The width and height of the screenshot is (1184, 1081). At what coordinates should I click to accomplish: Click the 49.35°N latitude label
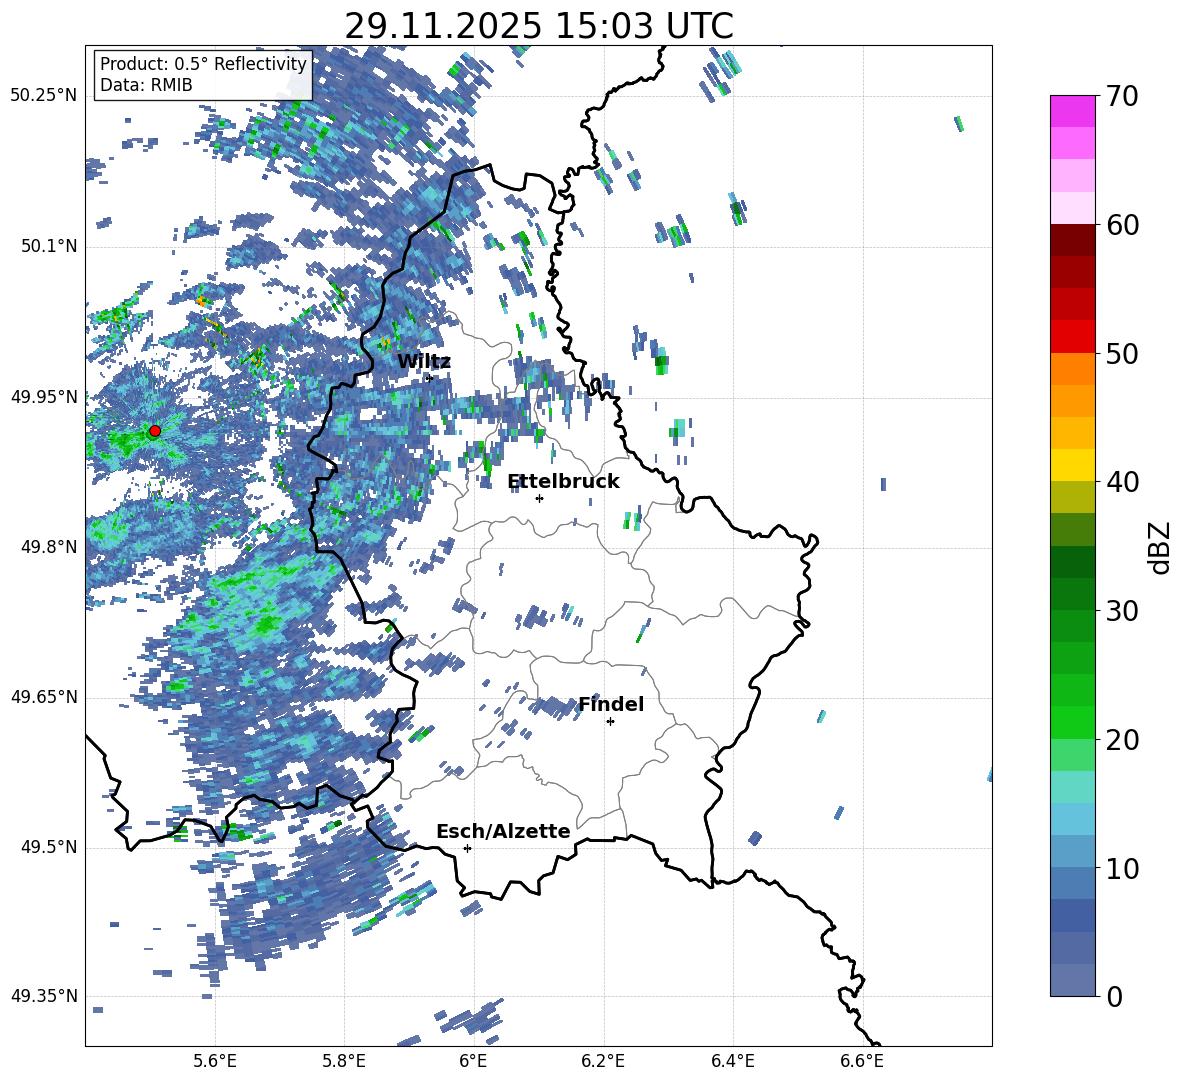[x=44, y=996]
